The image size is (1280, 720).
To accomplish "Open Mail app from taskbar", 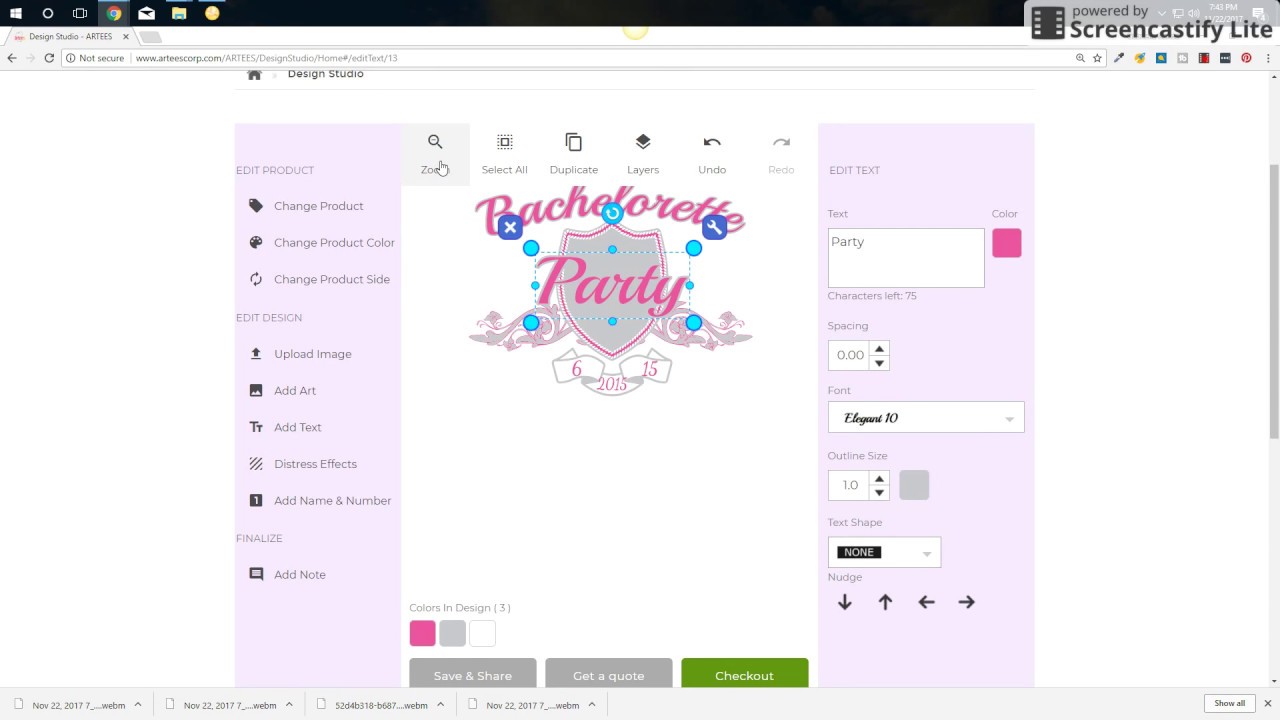I will click(x=146, y=13).
